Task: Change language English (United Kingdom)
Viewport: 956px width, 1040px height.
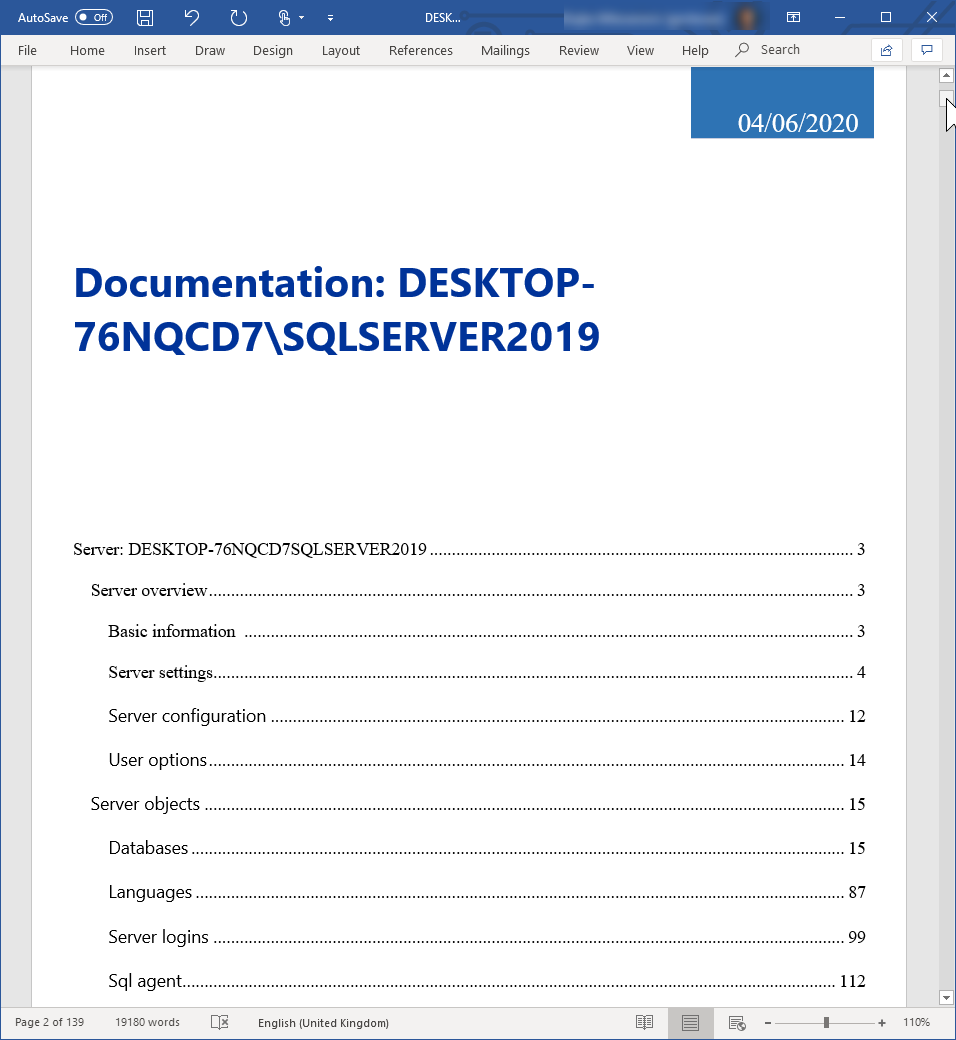Action: click(323, 1023)
